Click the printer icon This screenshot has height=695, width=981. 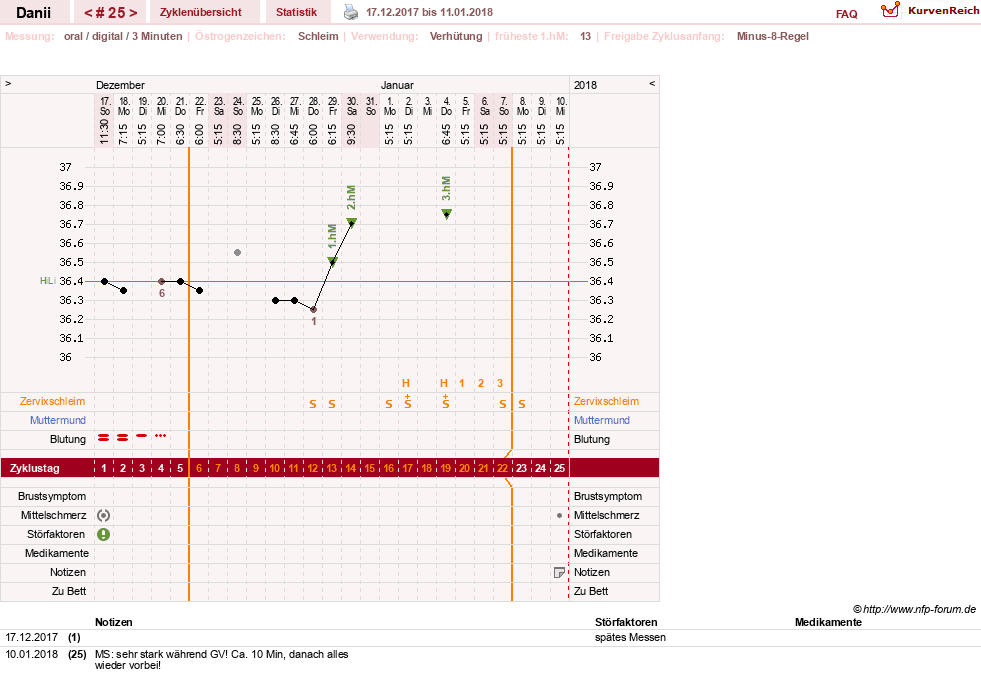pyautogui.click(x=351, y=12)
